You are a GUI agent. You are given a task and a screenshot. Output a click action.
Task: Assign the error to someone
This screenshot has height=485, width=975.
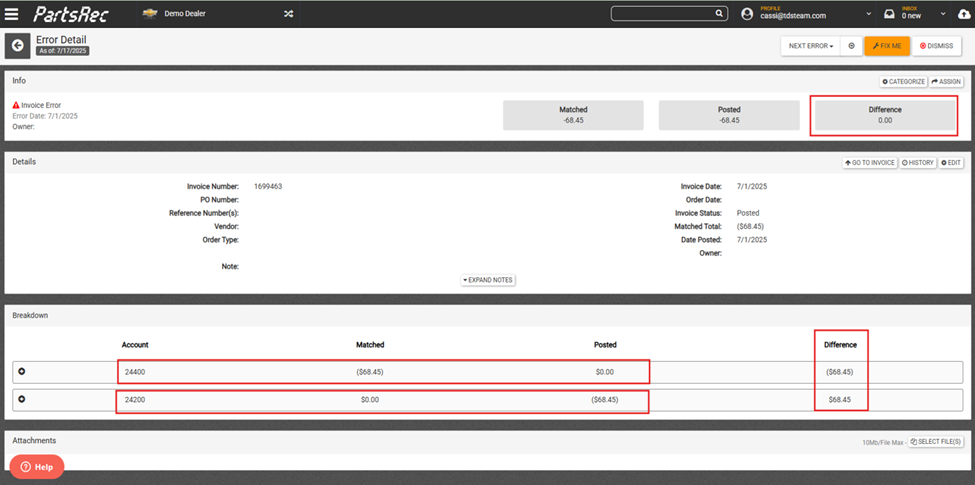946,81
